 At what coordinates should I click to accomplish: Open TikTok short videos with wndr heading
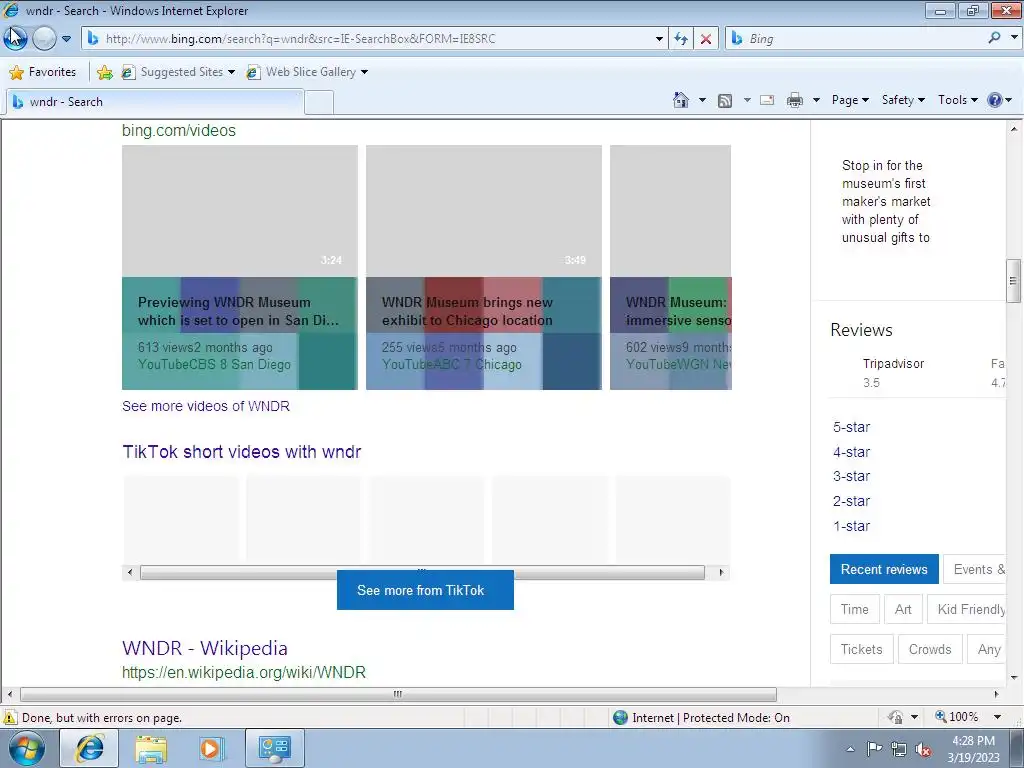pyautogui.click(x=242, y=452)
